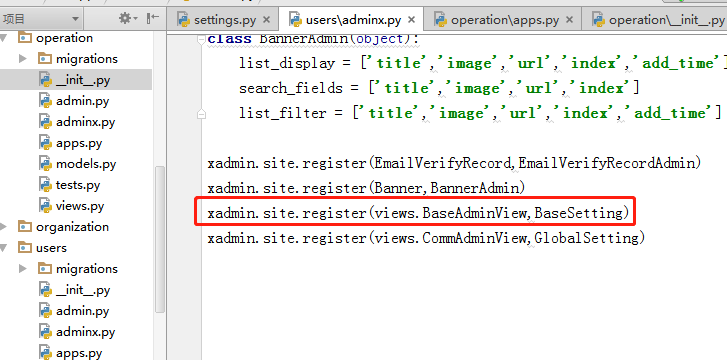Viewport: 727px width, 360px height.
Task: Expand migrations folder under operation
Action: (x=23, y=58)
